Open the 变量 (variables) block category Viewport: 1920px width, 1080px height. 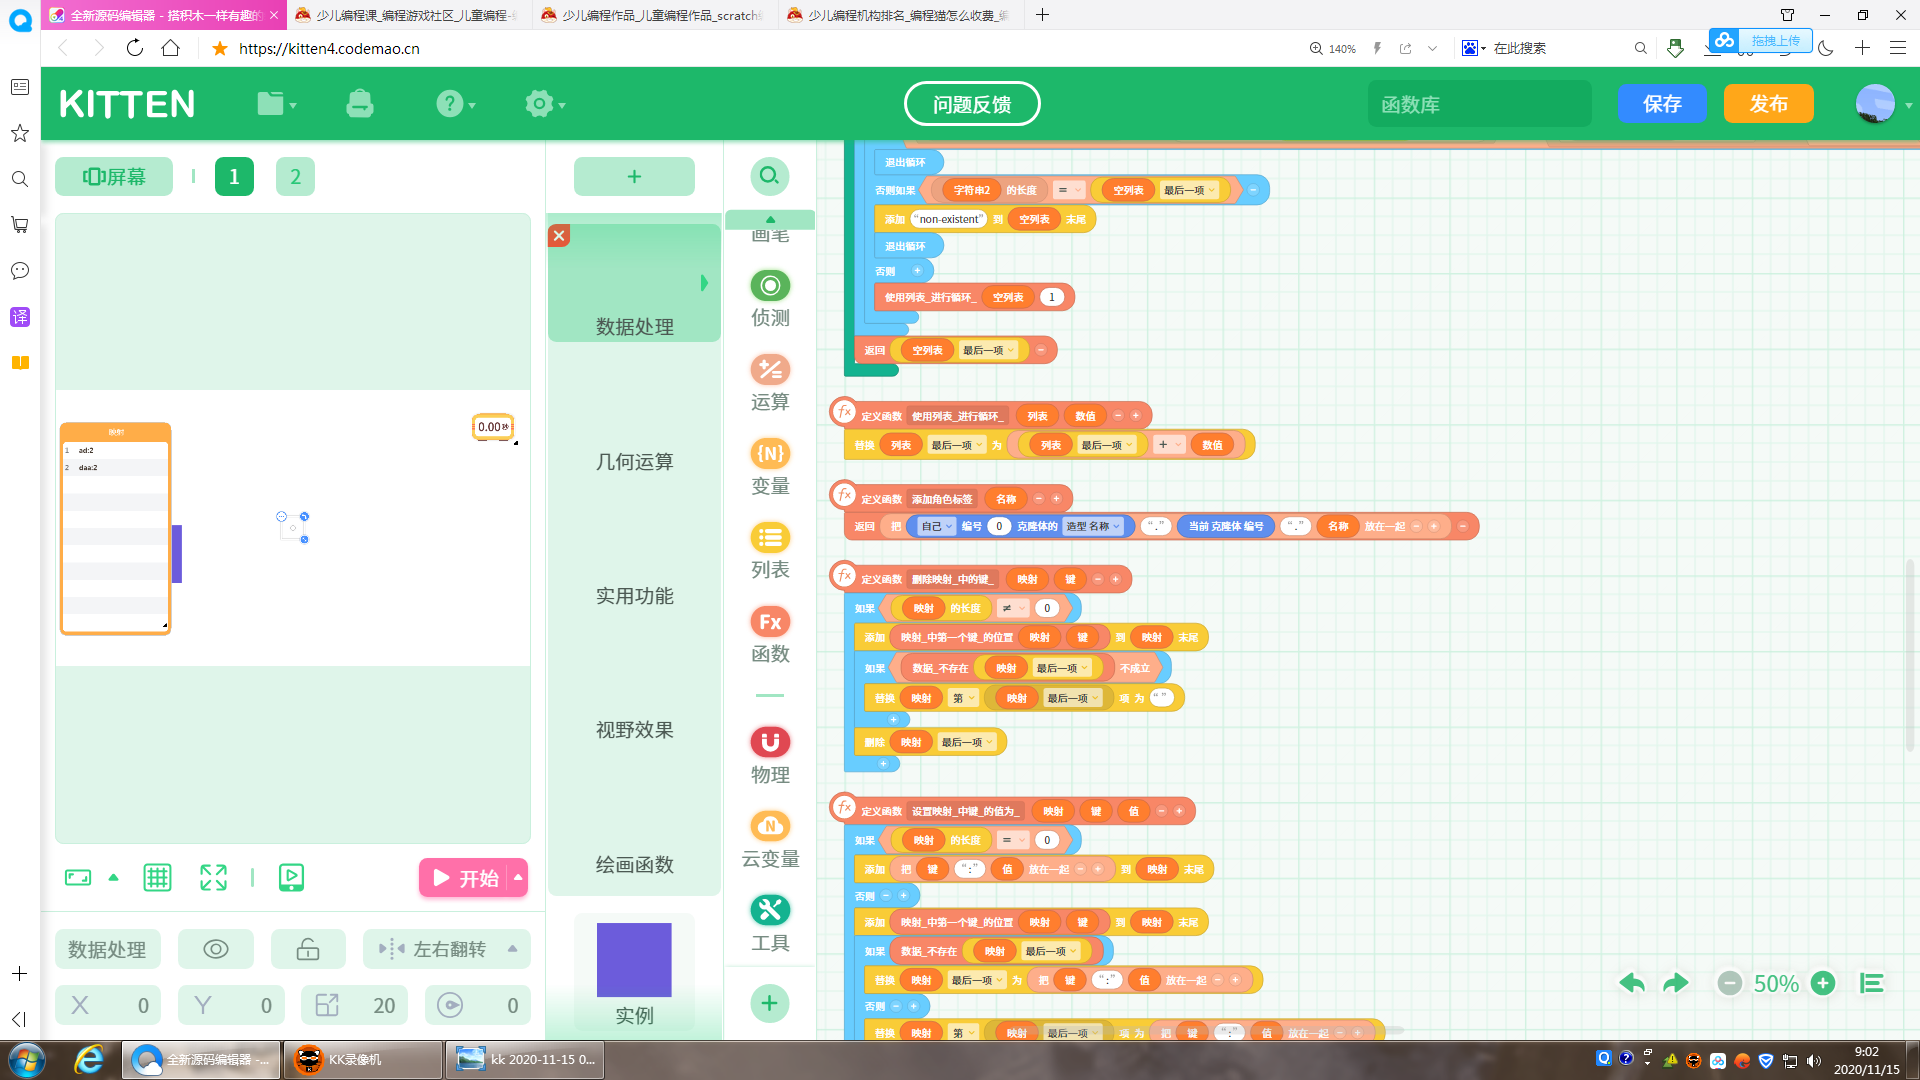click(770, 466)
